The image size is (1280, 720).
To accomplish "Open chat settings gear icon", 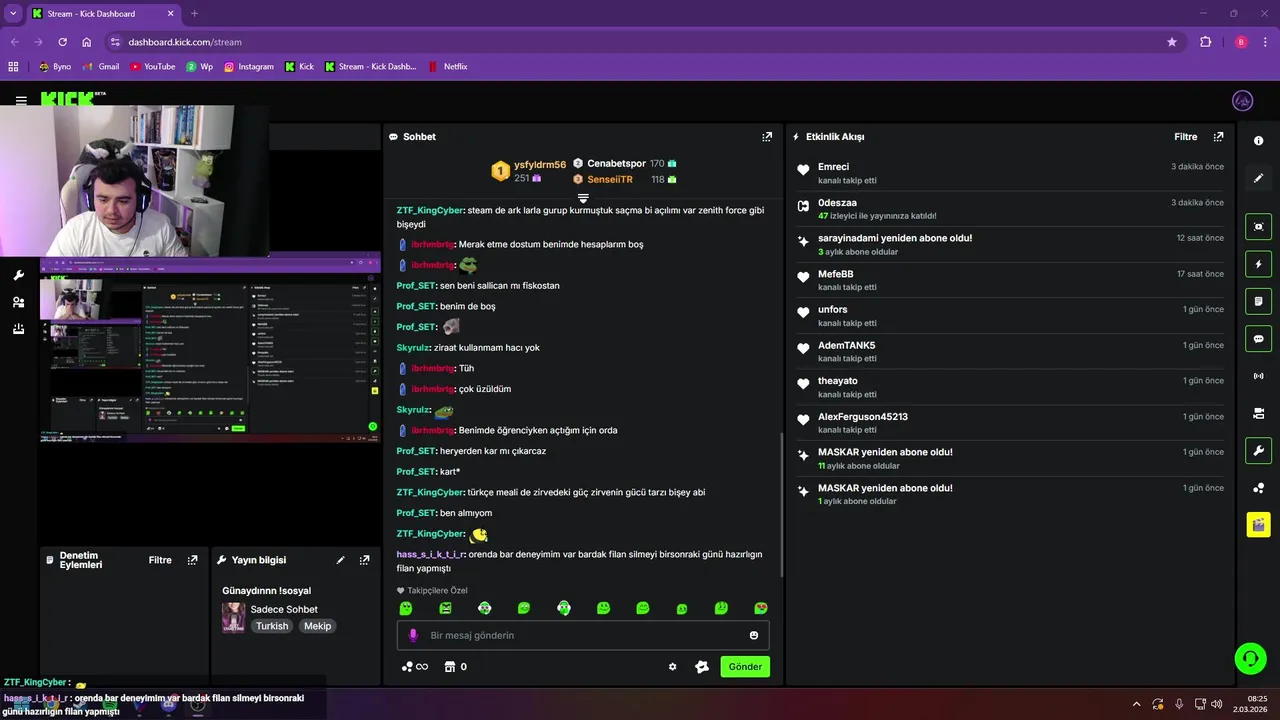I will [672, 667].
